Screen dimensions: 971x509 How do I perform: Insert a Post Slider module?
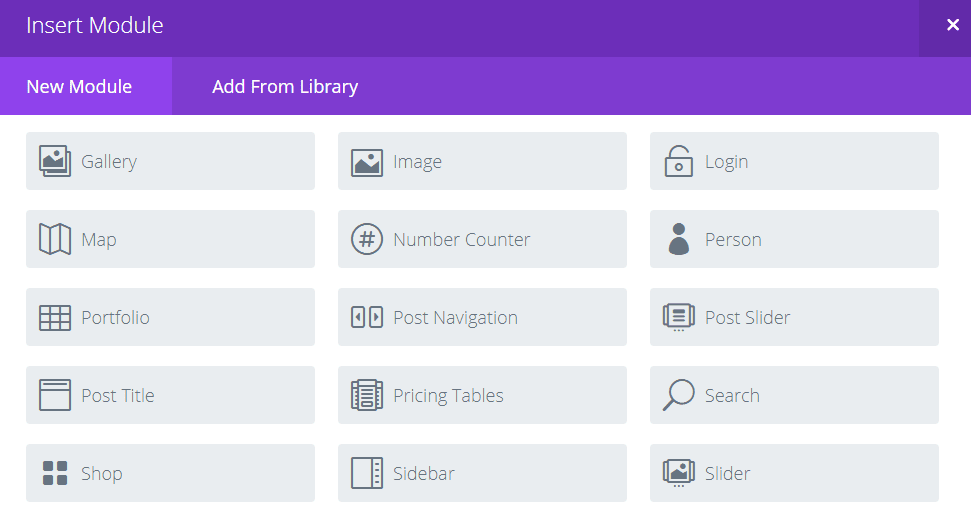pyautogui.click(x=794, y=318)
